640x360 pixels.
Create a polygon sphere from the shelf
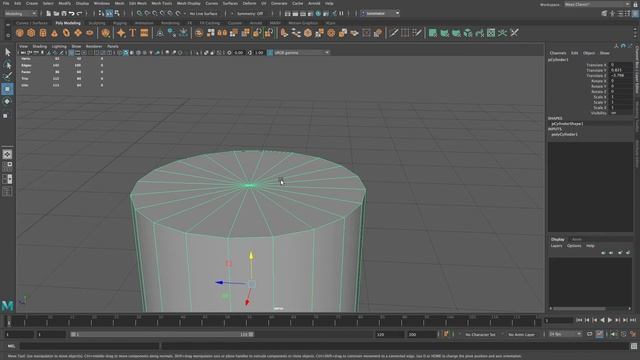(20, 33)
